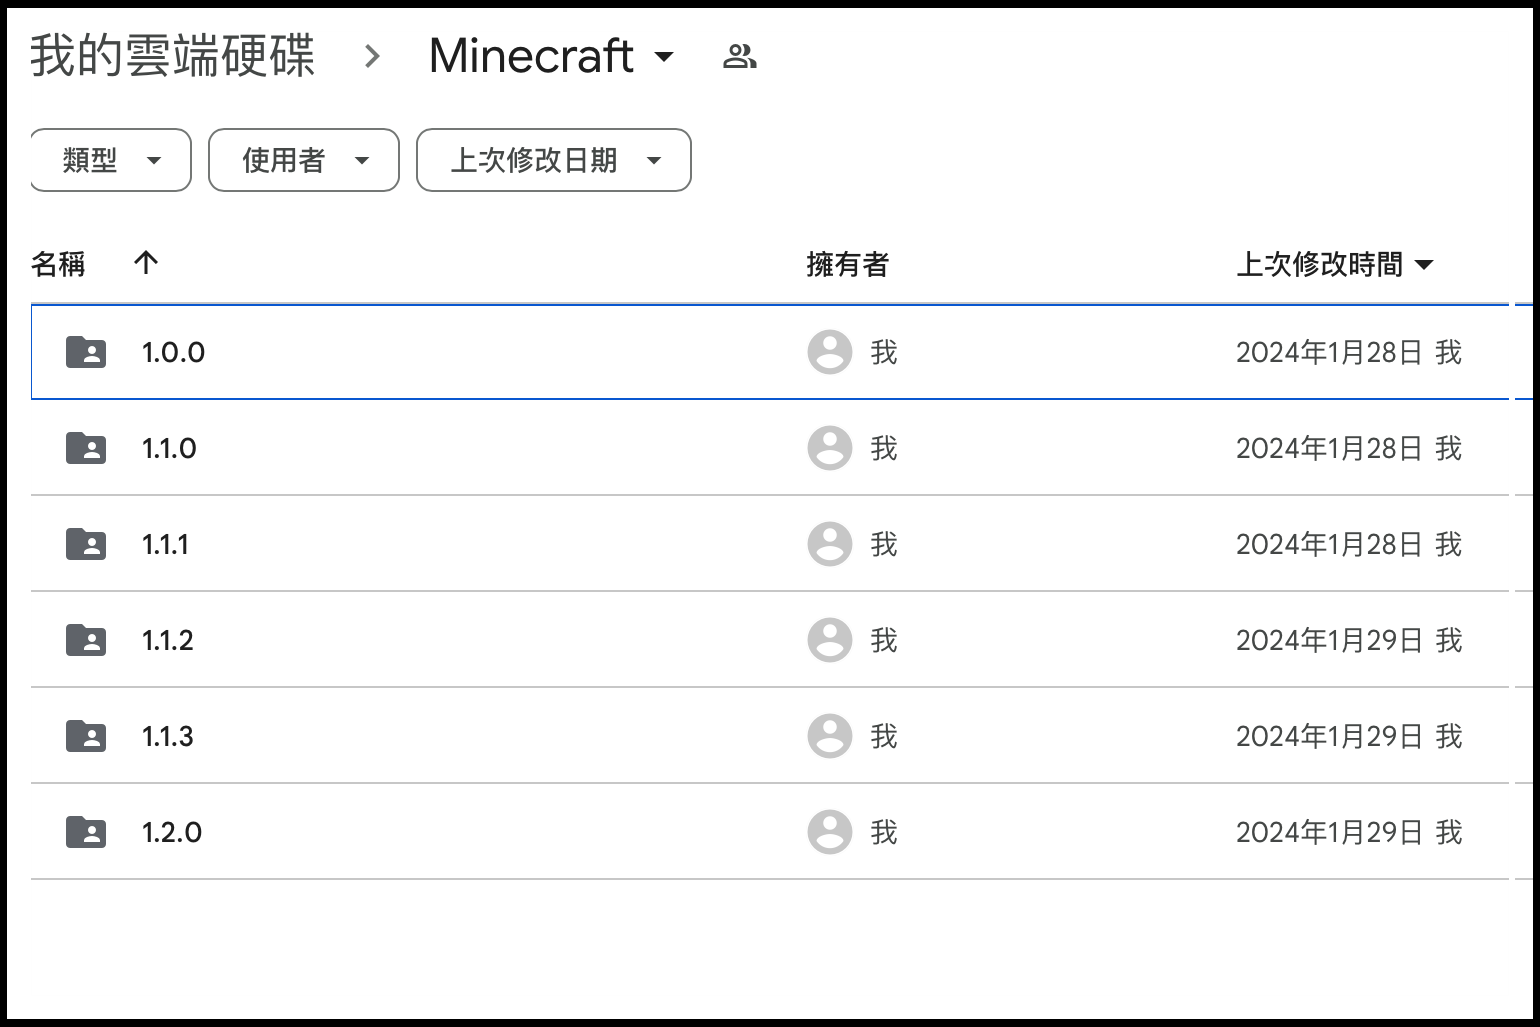
Task: Click shared folder icon for 1.1.0
Action: tap(86, 448)
